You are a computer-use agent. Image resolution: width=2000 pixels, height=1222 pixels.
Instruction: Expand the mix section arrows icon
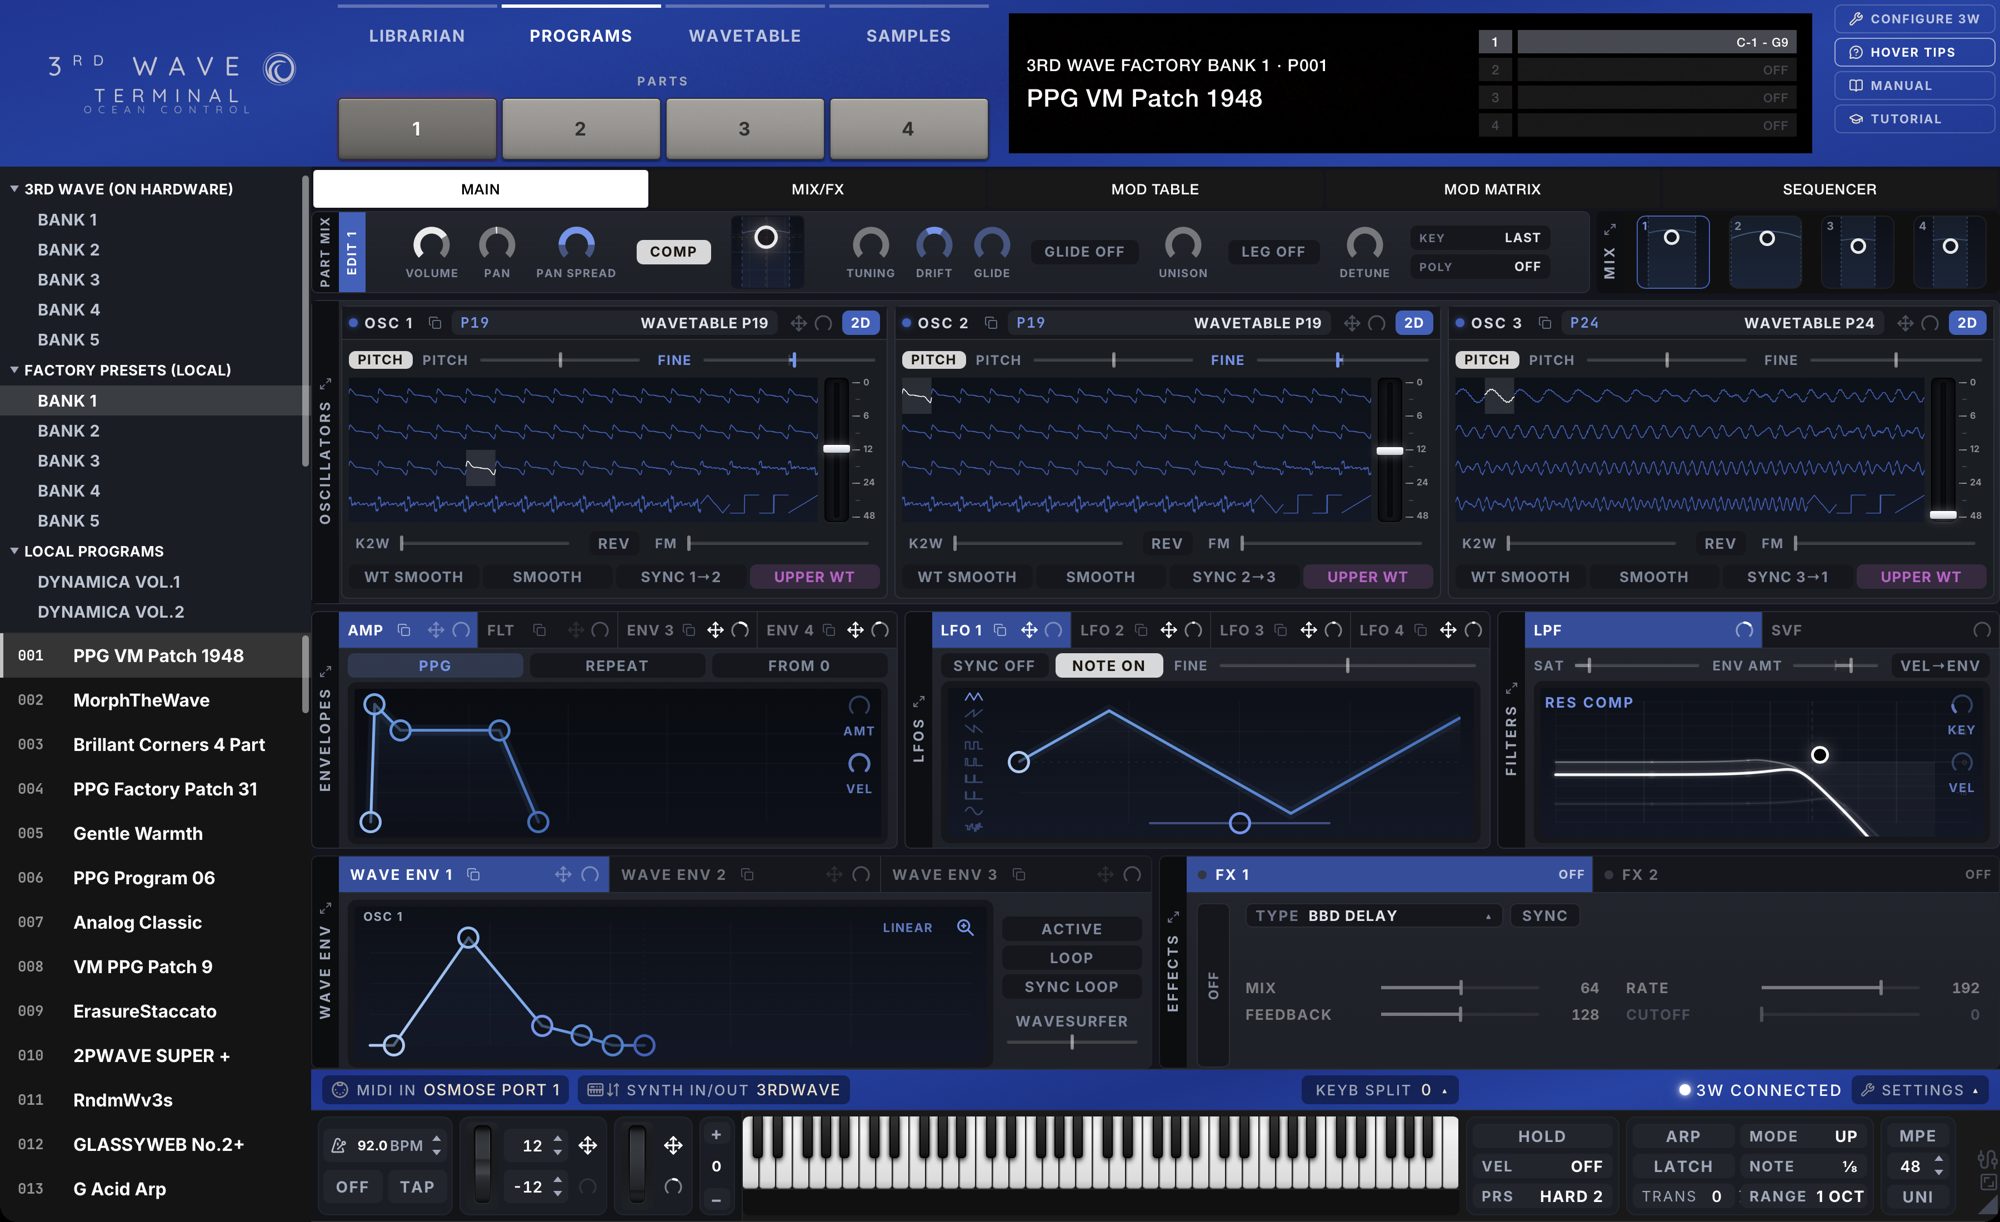[1610, 229]
